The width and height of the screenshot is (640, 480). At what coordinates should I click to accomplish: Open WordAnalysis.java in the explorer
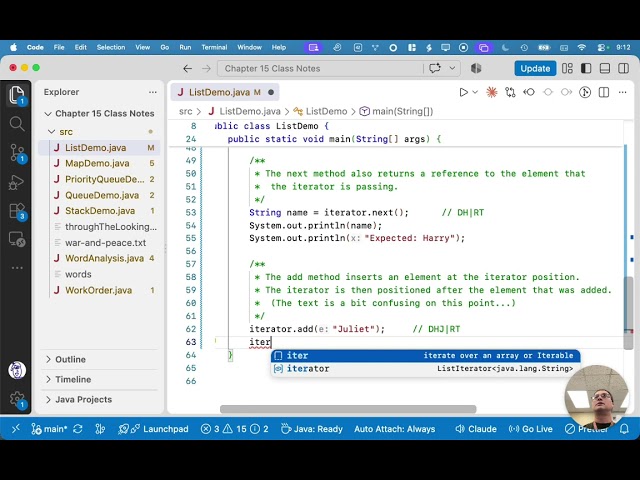99,258
